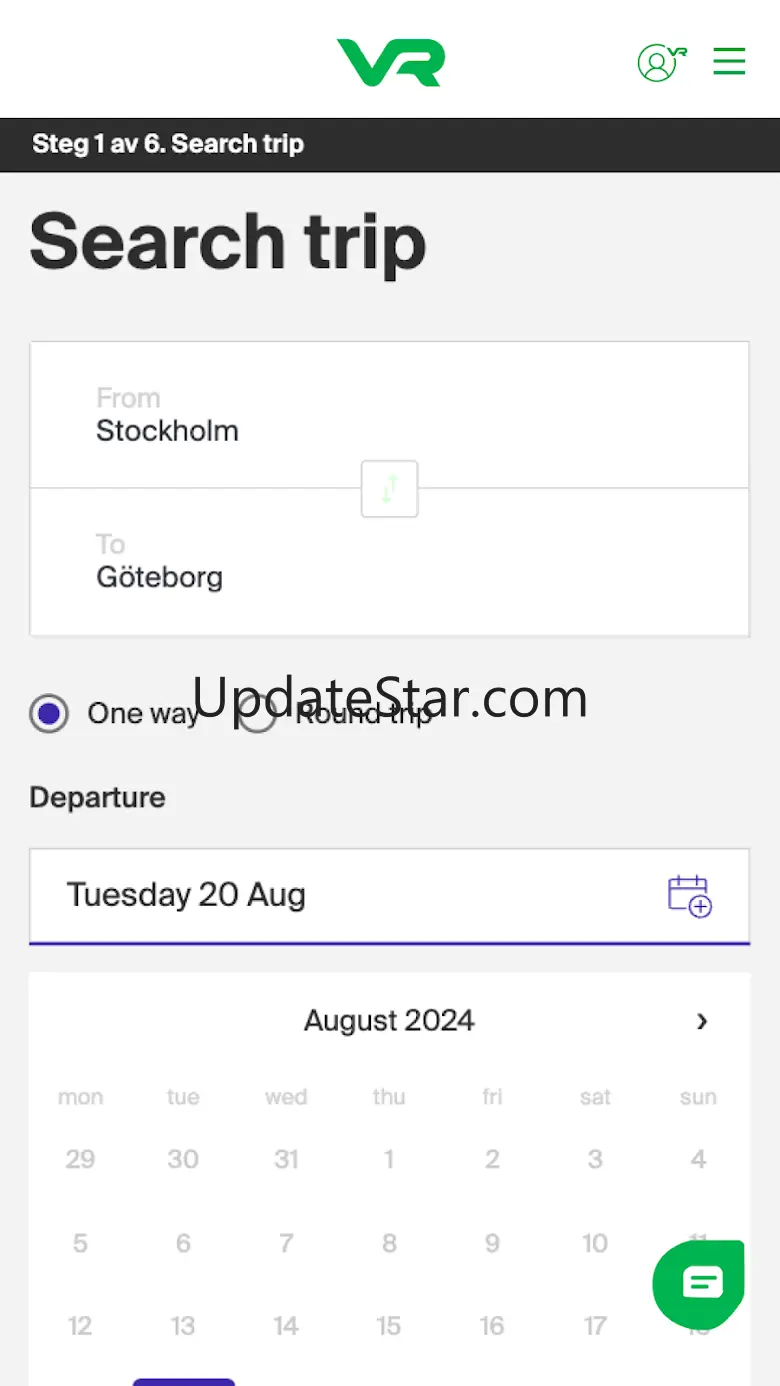Viewport: 780px width, 1386px height.
Task: Select July 30 in the calendar
Action: pyautogui.click(x=183, y=1159)
